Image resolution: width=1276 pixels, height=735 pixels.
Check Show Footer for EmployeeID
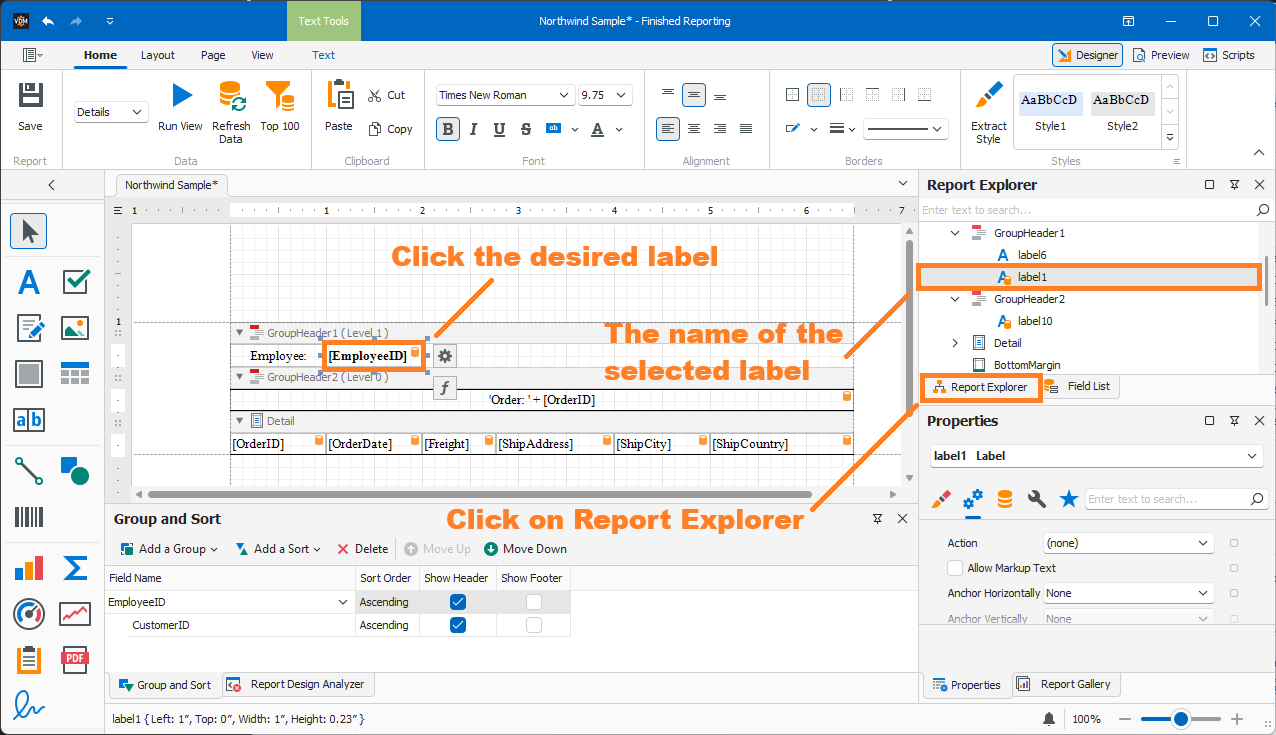(533, 601)
